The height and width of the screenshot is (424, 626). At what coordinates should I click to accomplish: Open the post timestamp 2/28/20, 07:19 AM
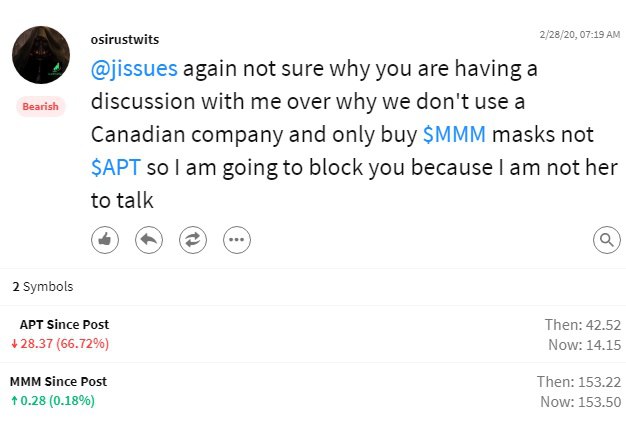pyautogui.click(x=580, y=35)
